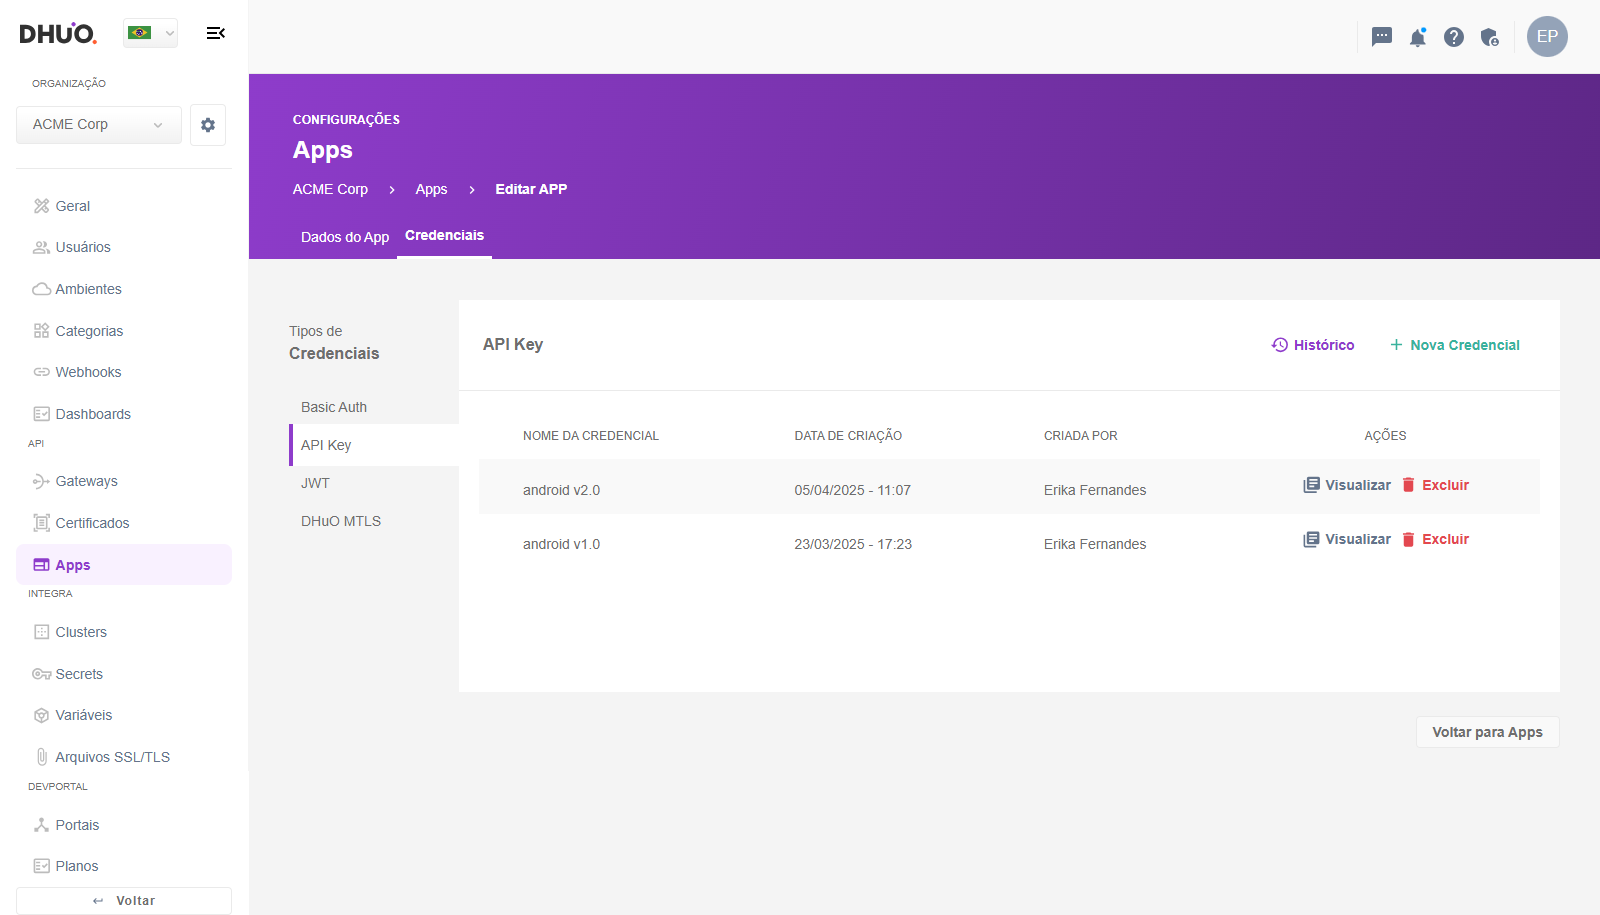1600x915 pixels.
Task: Excluir the android v1.0 credential
Action: coord(1435,539)
